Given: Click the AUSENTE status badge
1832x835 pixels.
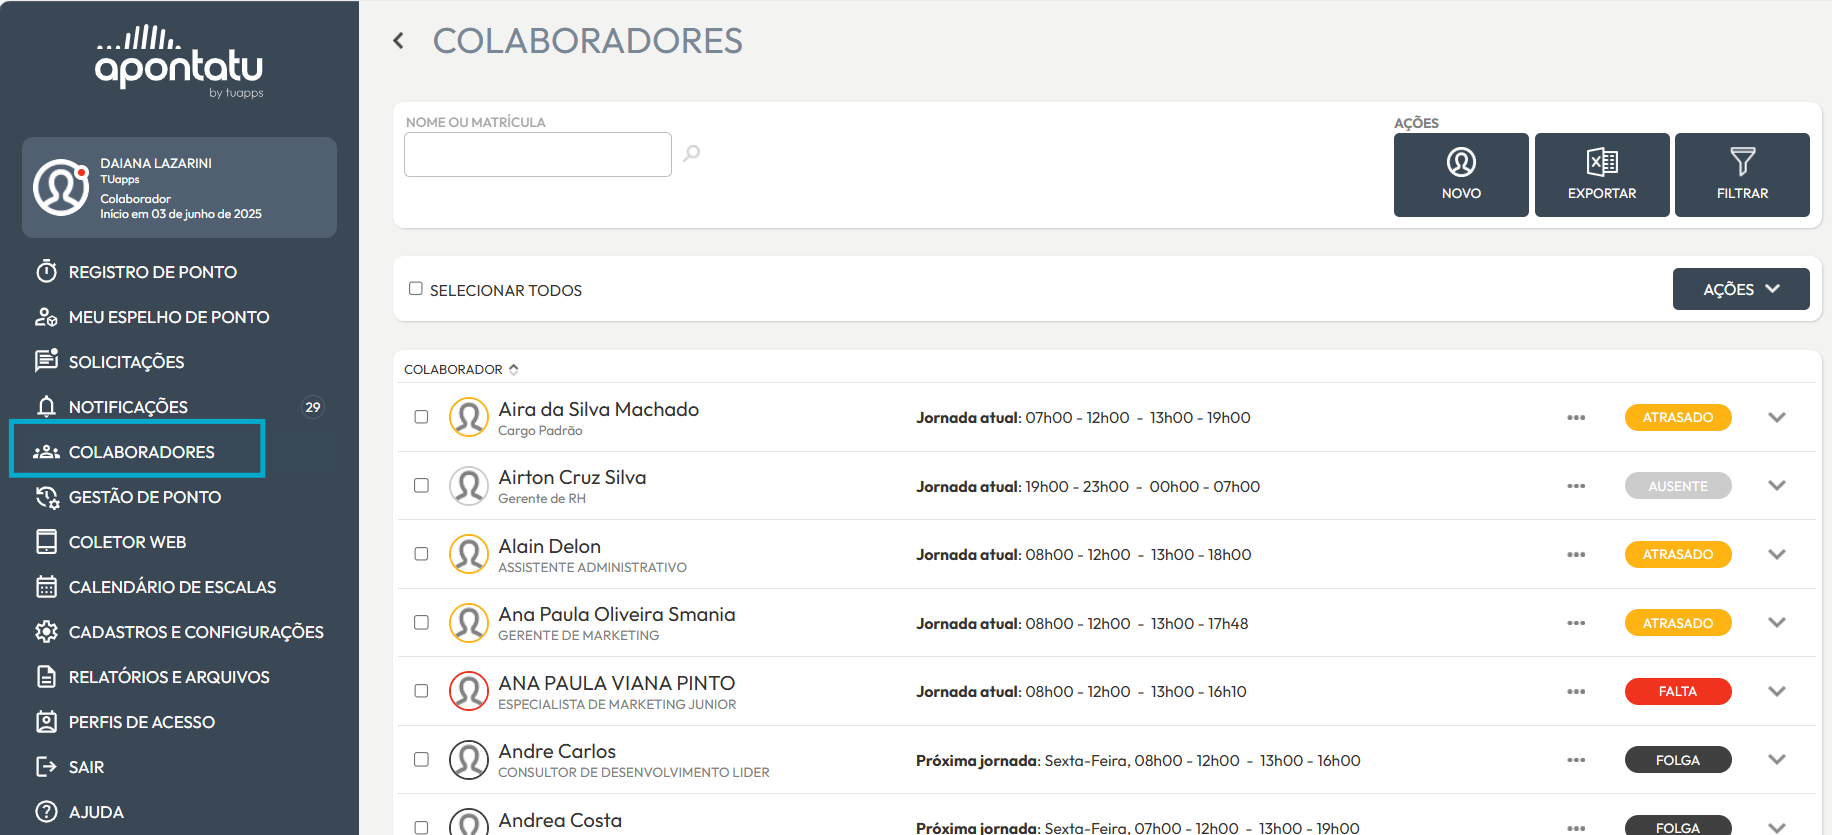Looking at the screenshot, I should tap(1678, 486).
